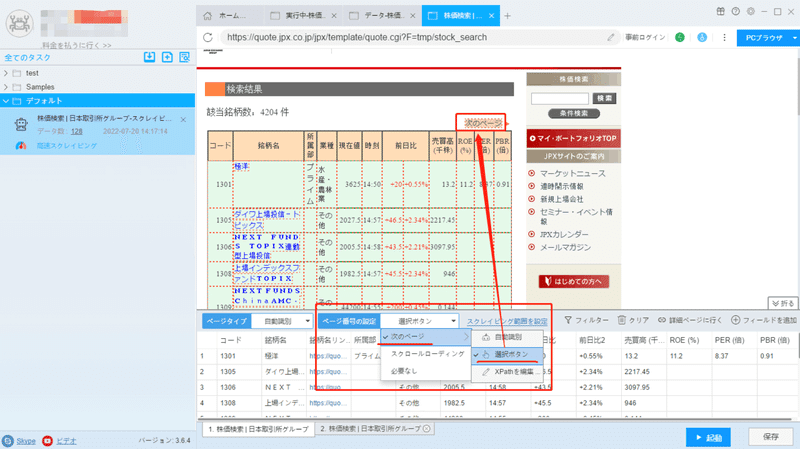
Task: Select 必要なし menu option
Action: (426, 371)
